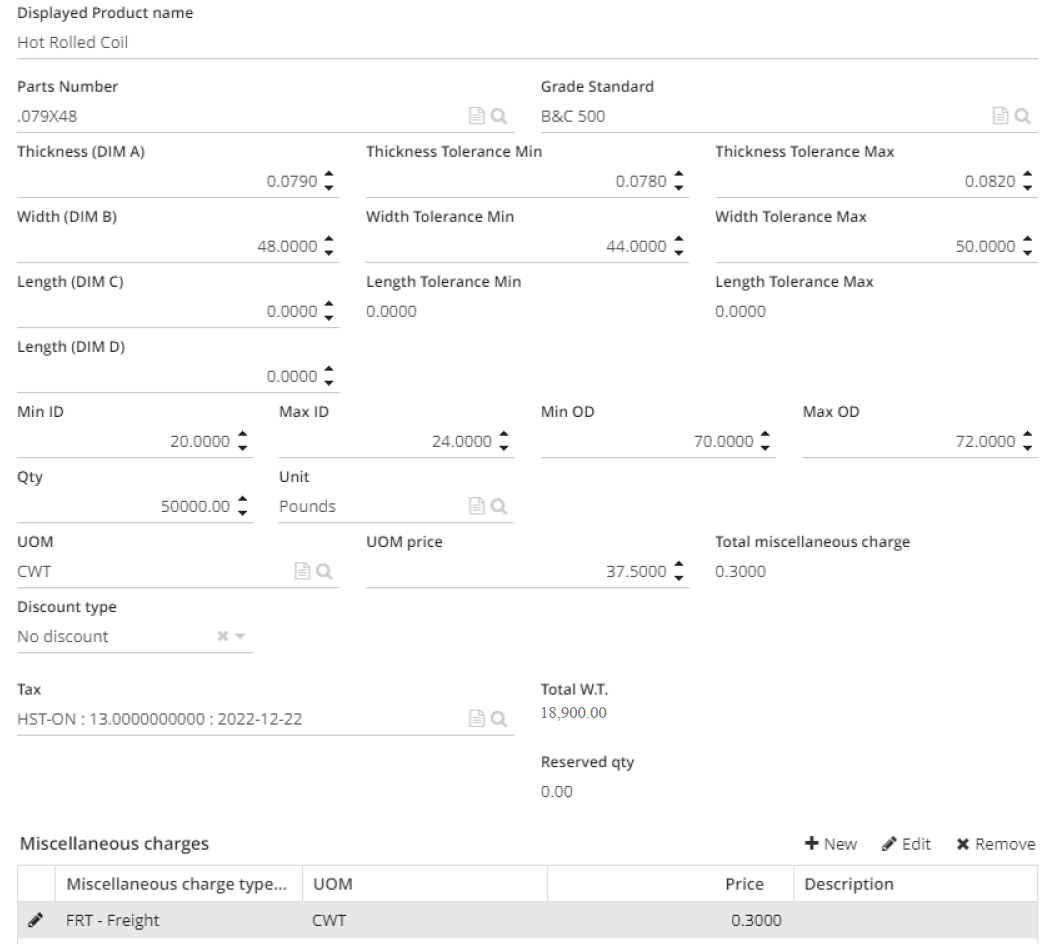Add a New miscellaneous charge
1042x944 pixels.
click(830, 844)
